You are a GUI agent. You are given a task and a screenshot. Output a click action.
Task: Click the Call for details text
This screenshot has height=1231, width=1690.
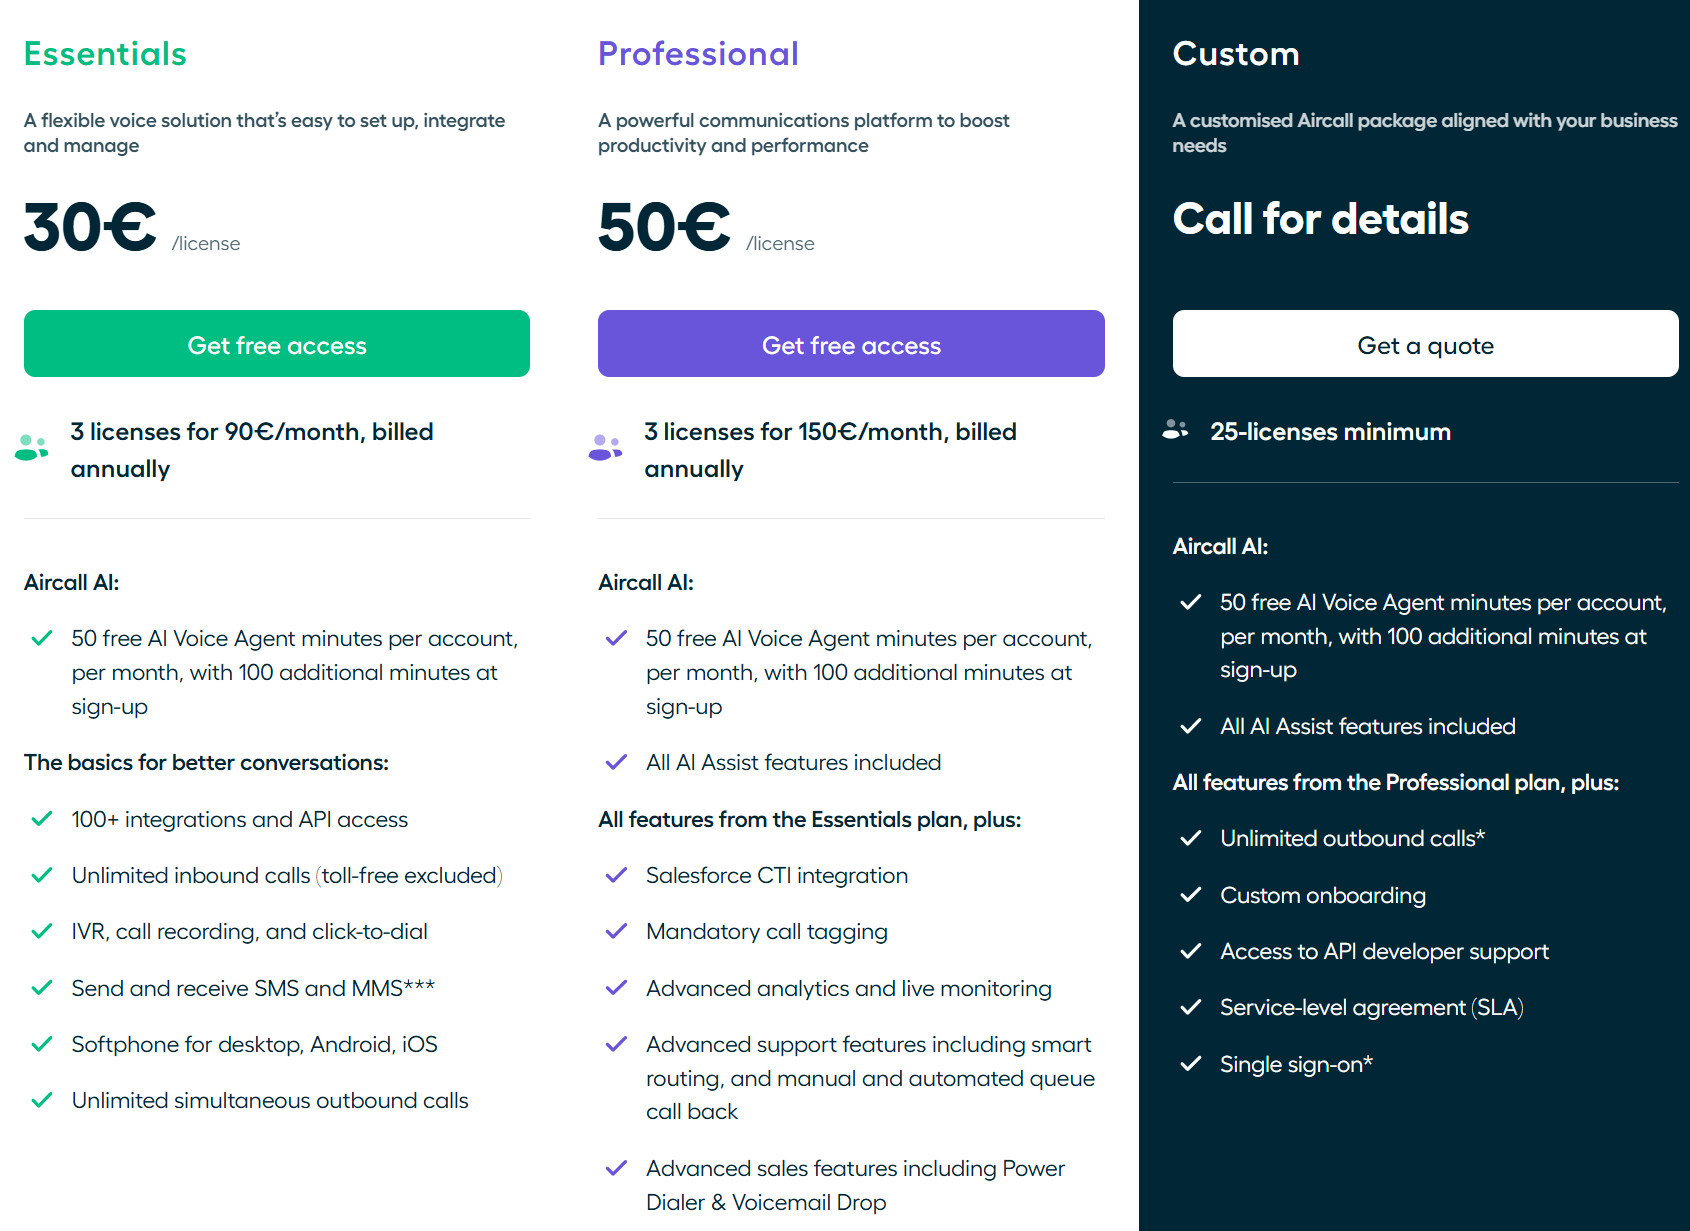point(1320,219)
